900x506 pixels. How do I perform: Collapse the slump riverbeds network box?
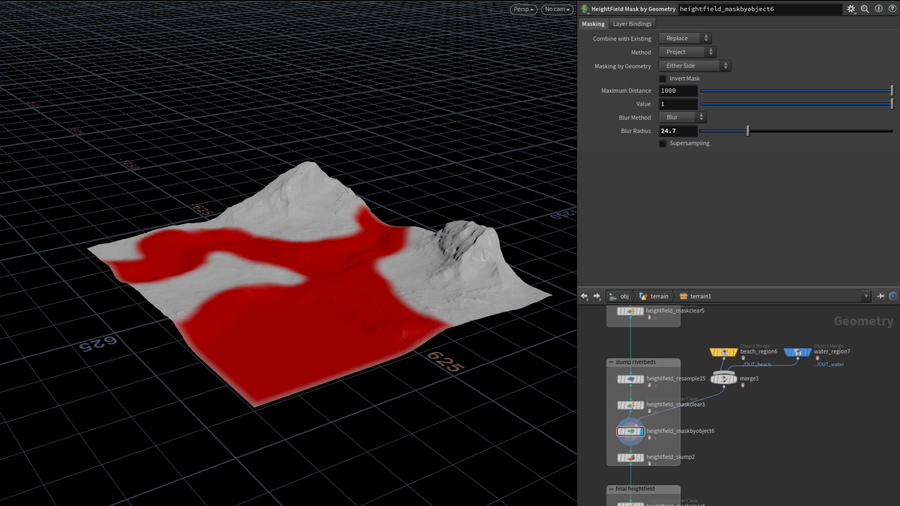tap(611, 363)
